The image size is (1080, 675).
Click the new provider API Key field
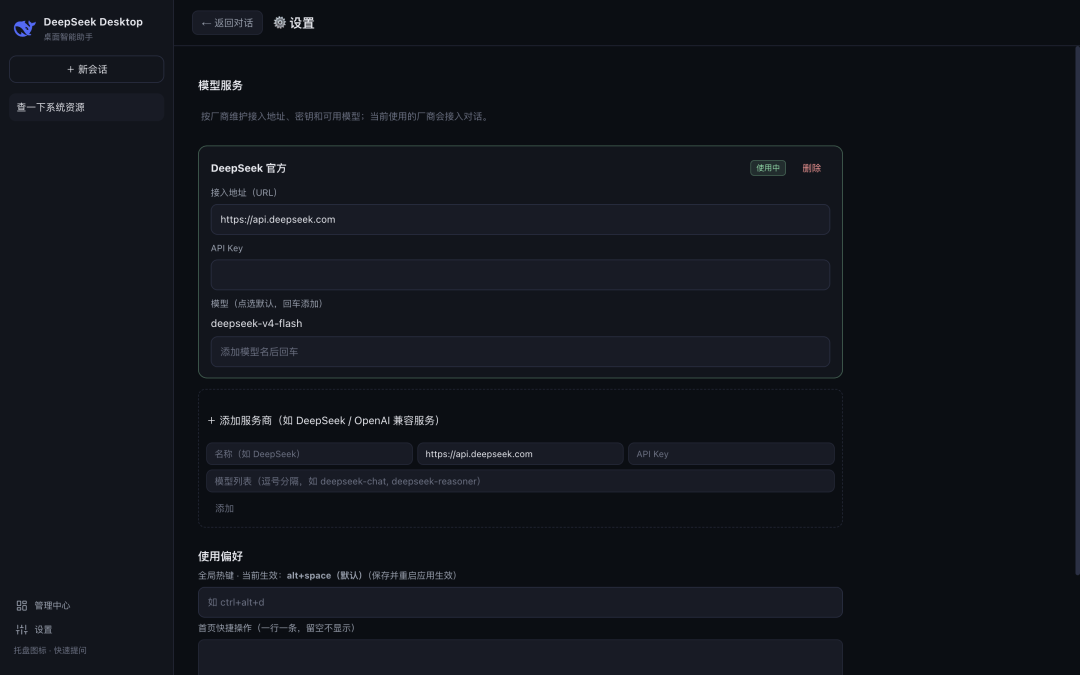731,454
